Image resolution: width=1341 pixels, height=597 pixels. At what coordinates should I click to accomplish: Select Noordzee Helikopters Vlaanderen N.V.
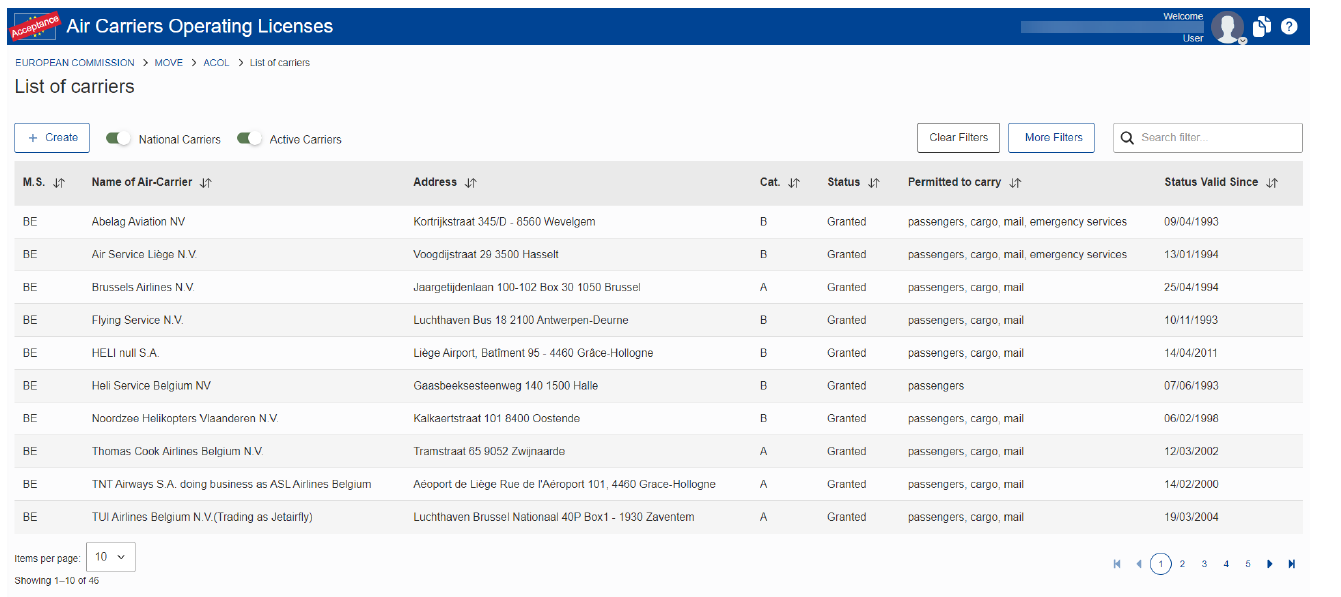point(185,419)
